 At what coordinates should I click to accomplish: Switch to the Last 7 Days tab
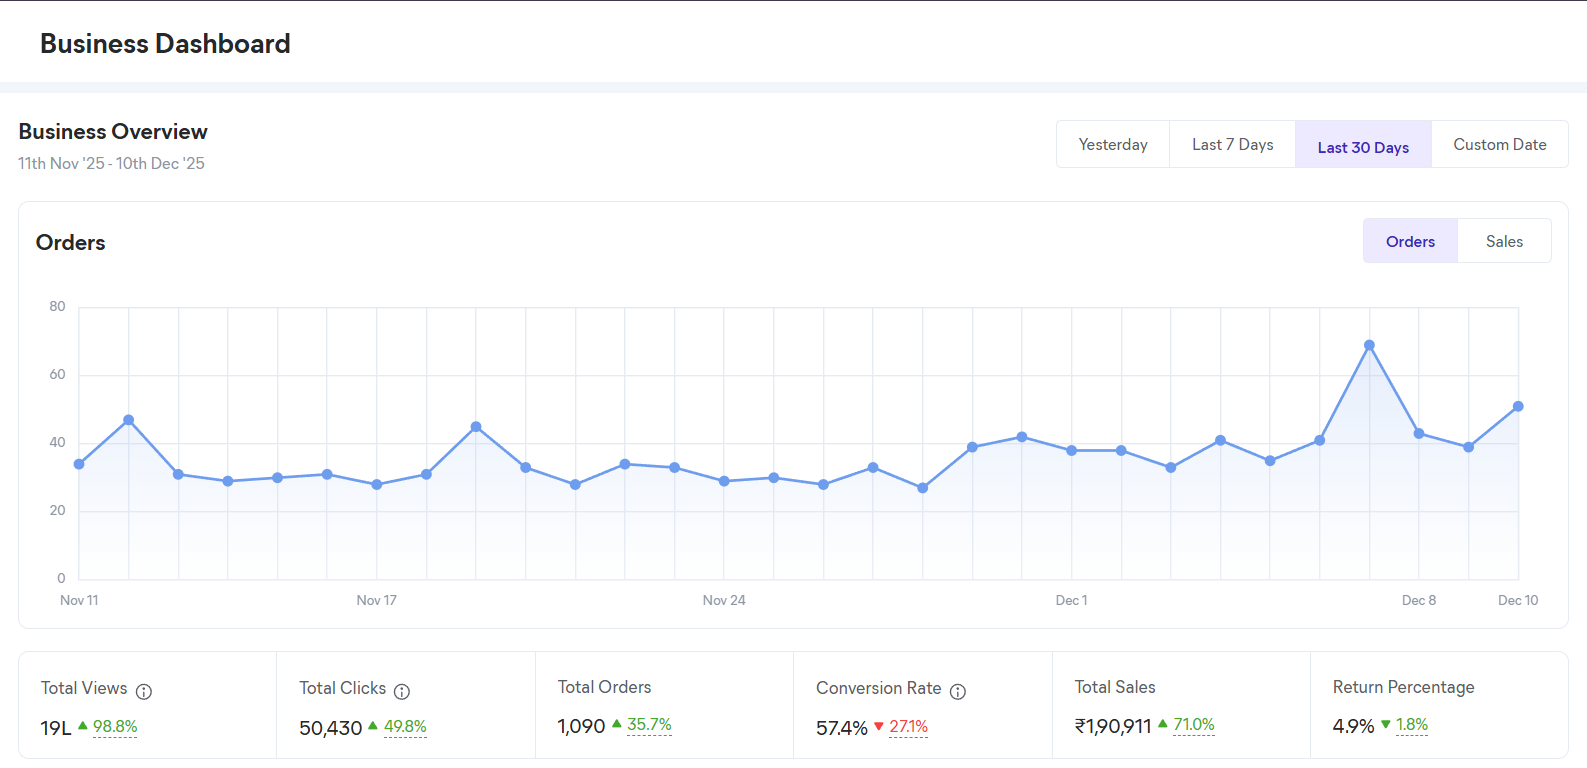1232,145
